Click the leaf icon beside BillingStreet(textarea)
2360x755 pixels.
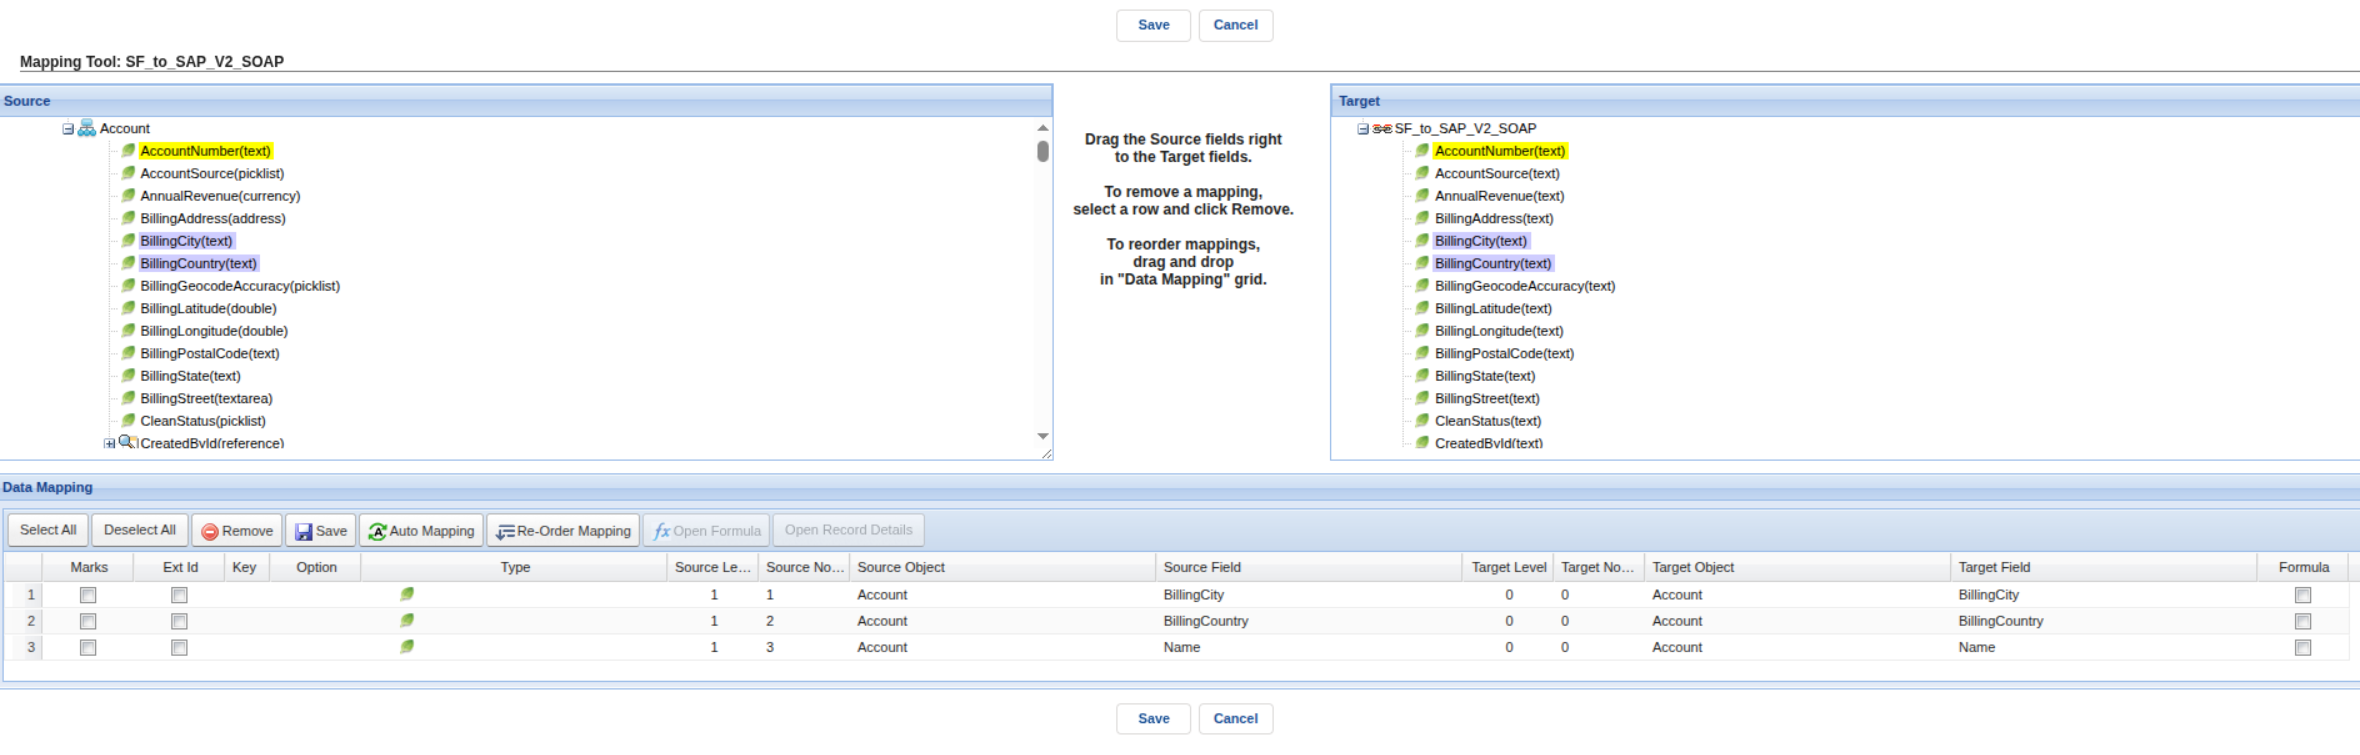pos(128,398)
